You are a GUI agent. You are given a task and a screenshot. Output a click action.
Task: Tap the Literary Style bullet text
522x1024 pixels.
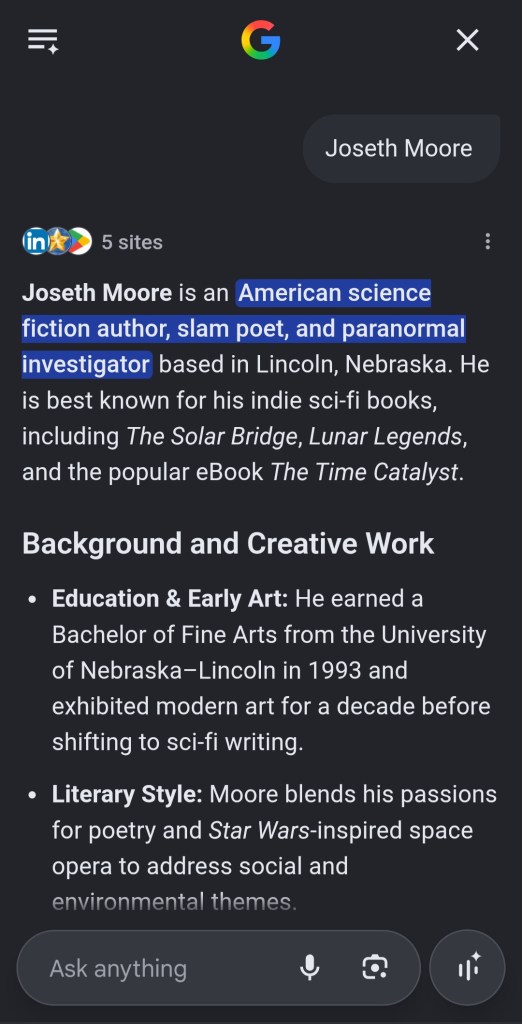[274, 848]
